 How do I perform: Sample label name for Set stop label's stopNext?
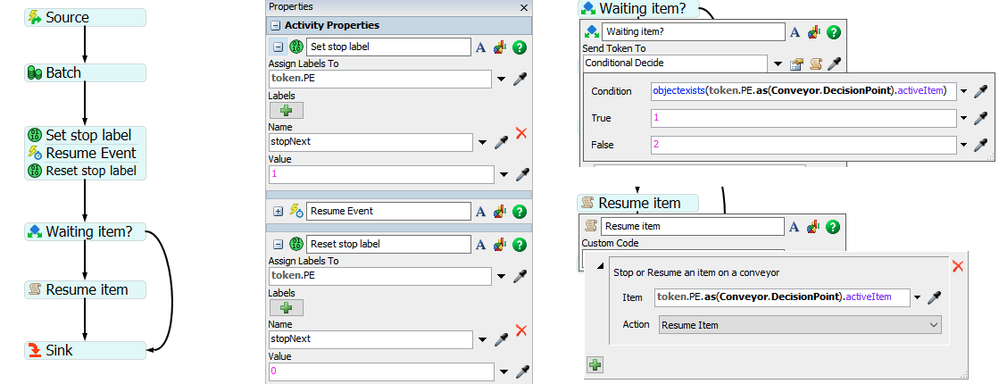[501, 142]
